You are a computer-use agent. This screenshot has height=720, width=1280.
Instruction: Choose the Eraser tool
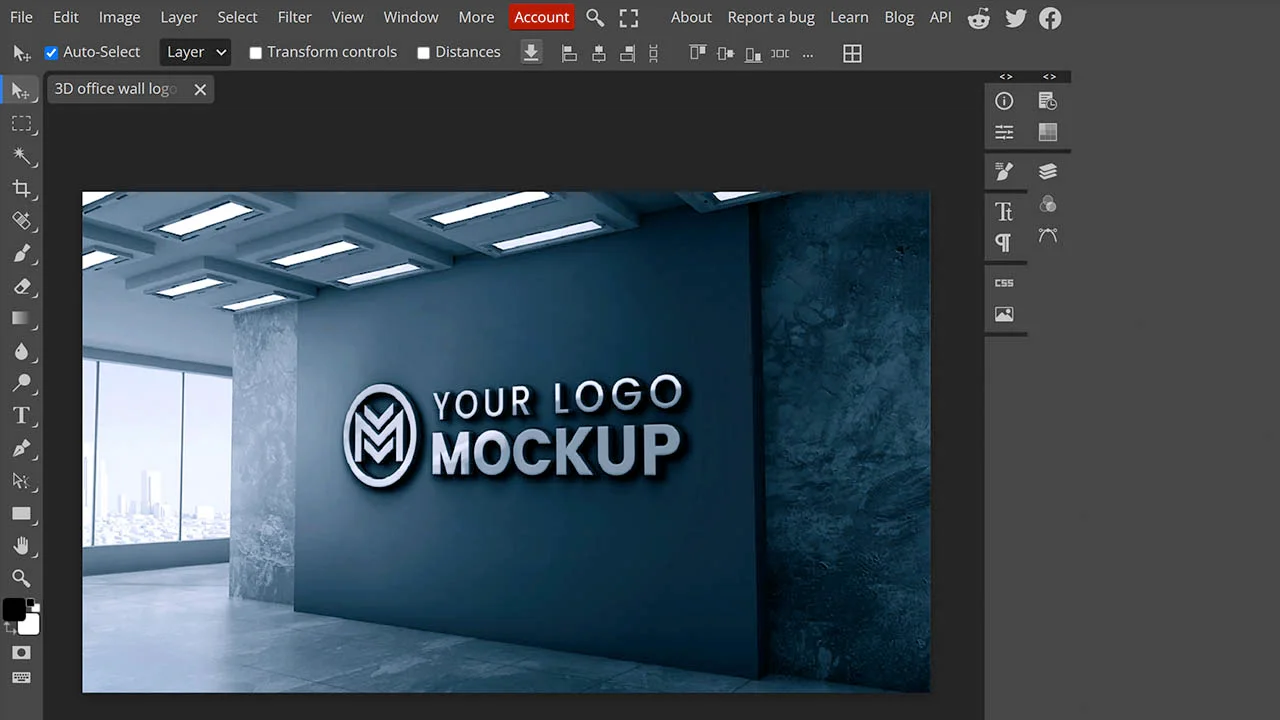pos(21,286)
